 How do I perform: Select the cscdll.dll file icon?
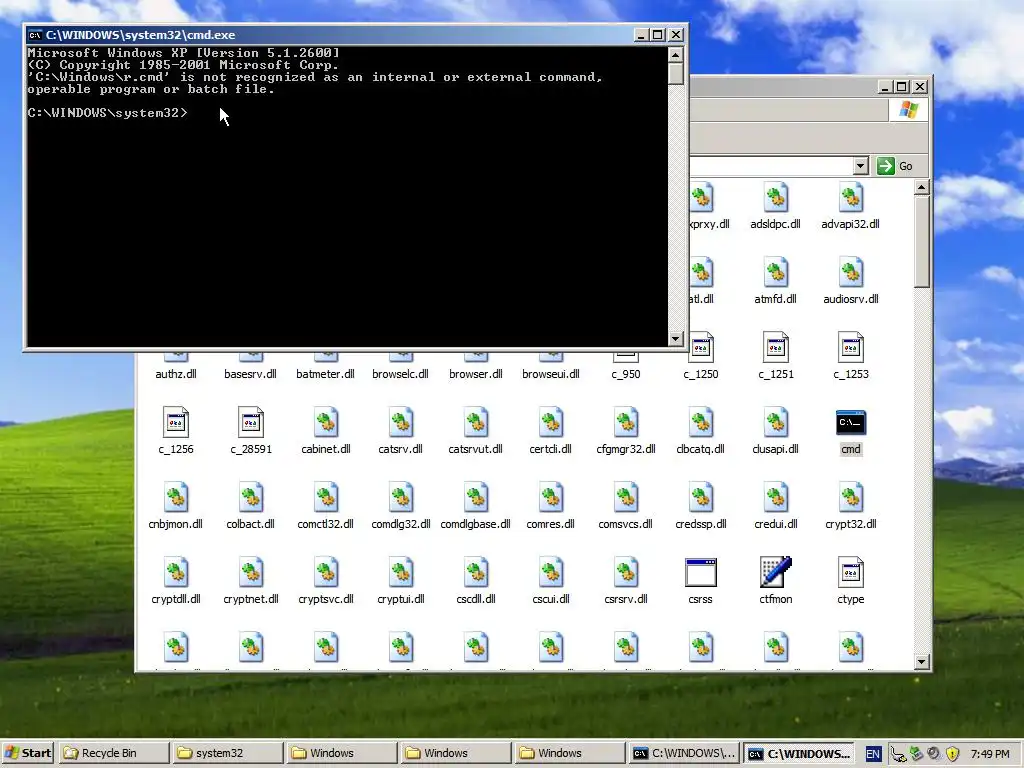click(x=475, y=573)
